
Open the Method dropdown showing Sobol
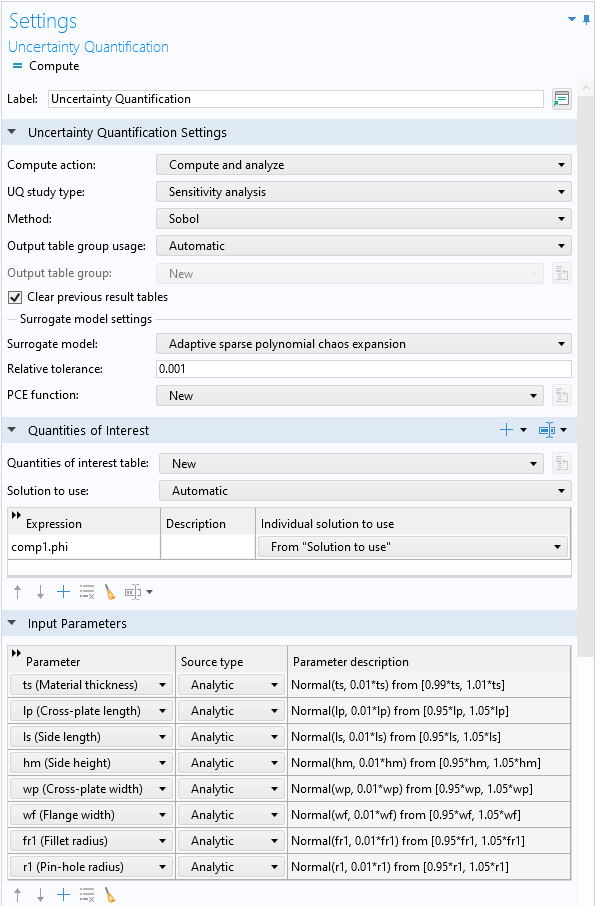pos(364,218)
